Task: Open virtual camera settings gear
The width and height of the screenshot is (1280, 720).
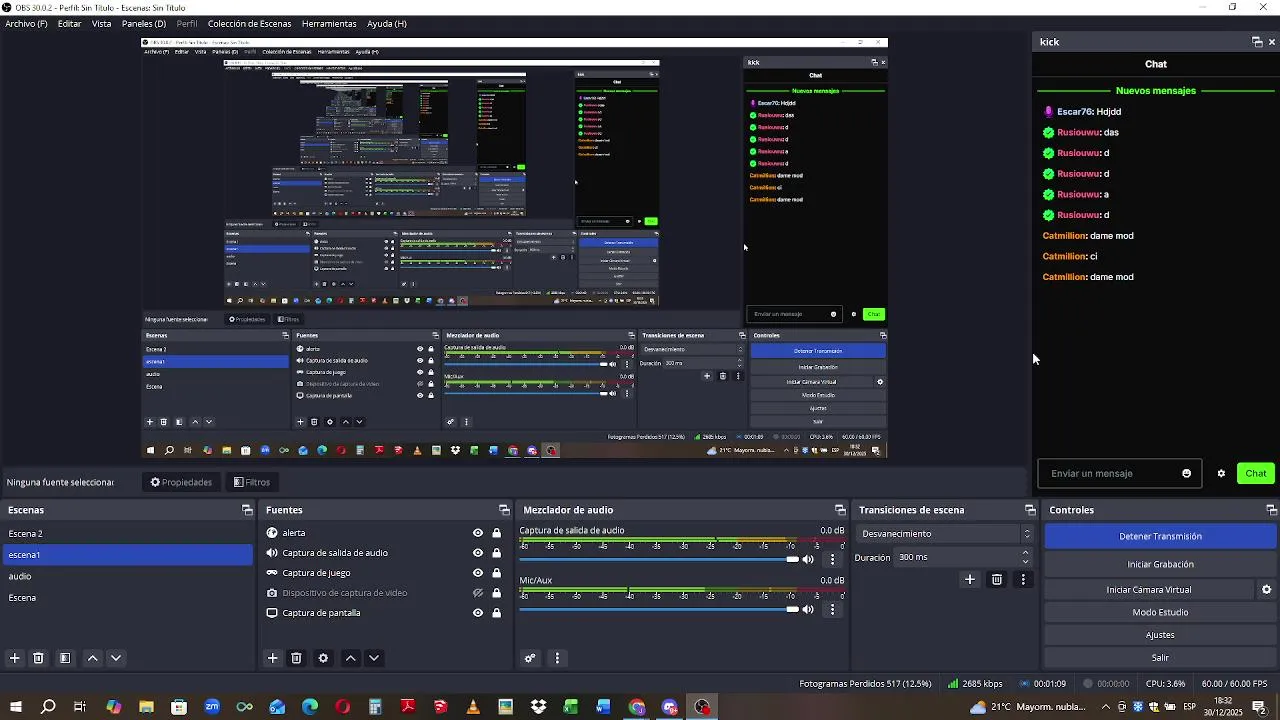Action: tap(1266, 590)
